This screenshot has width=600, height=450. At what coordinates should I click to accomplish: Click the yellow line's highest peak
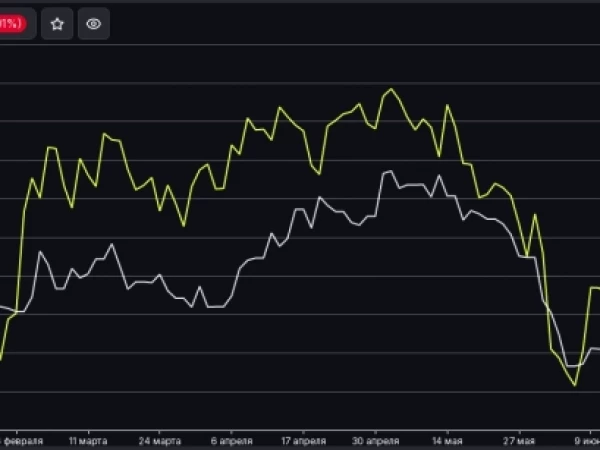click(391, 89)
